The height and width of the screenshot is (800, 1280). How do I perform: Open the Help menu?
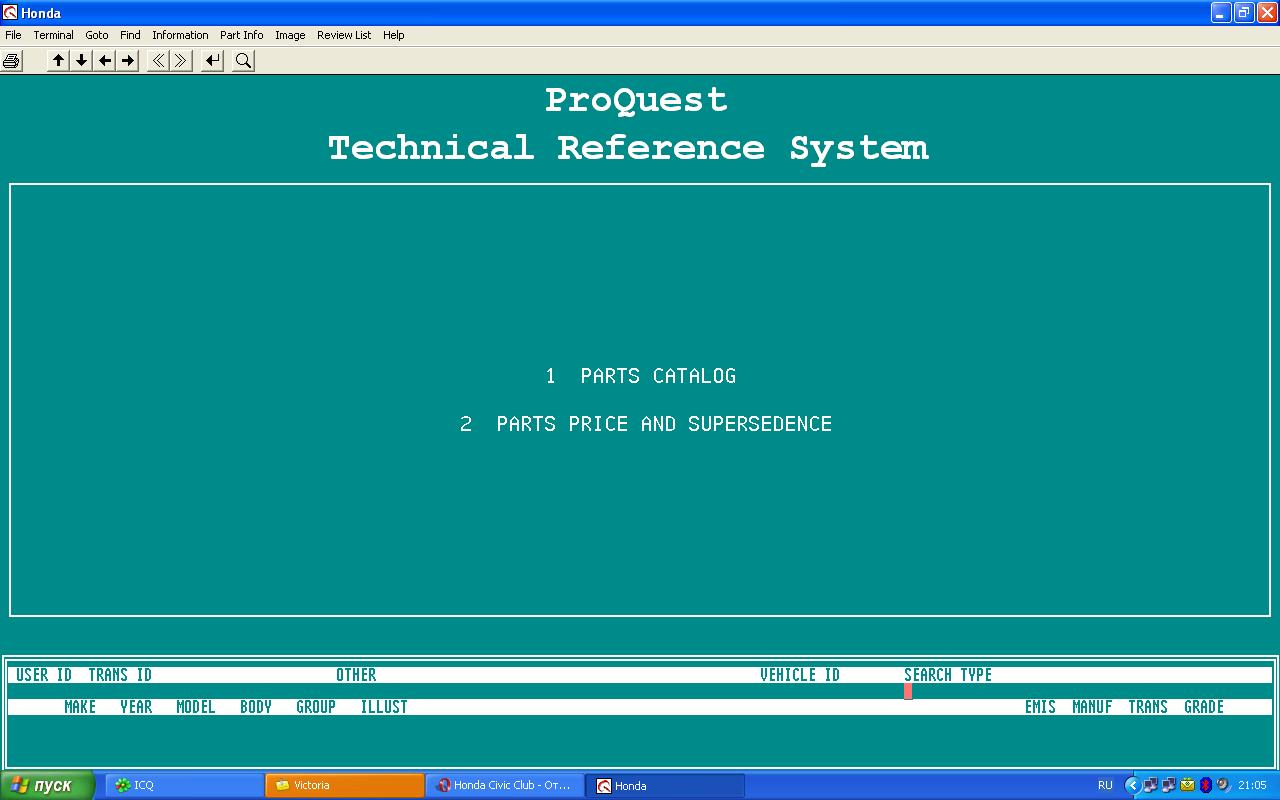click(394, 35)
